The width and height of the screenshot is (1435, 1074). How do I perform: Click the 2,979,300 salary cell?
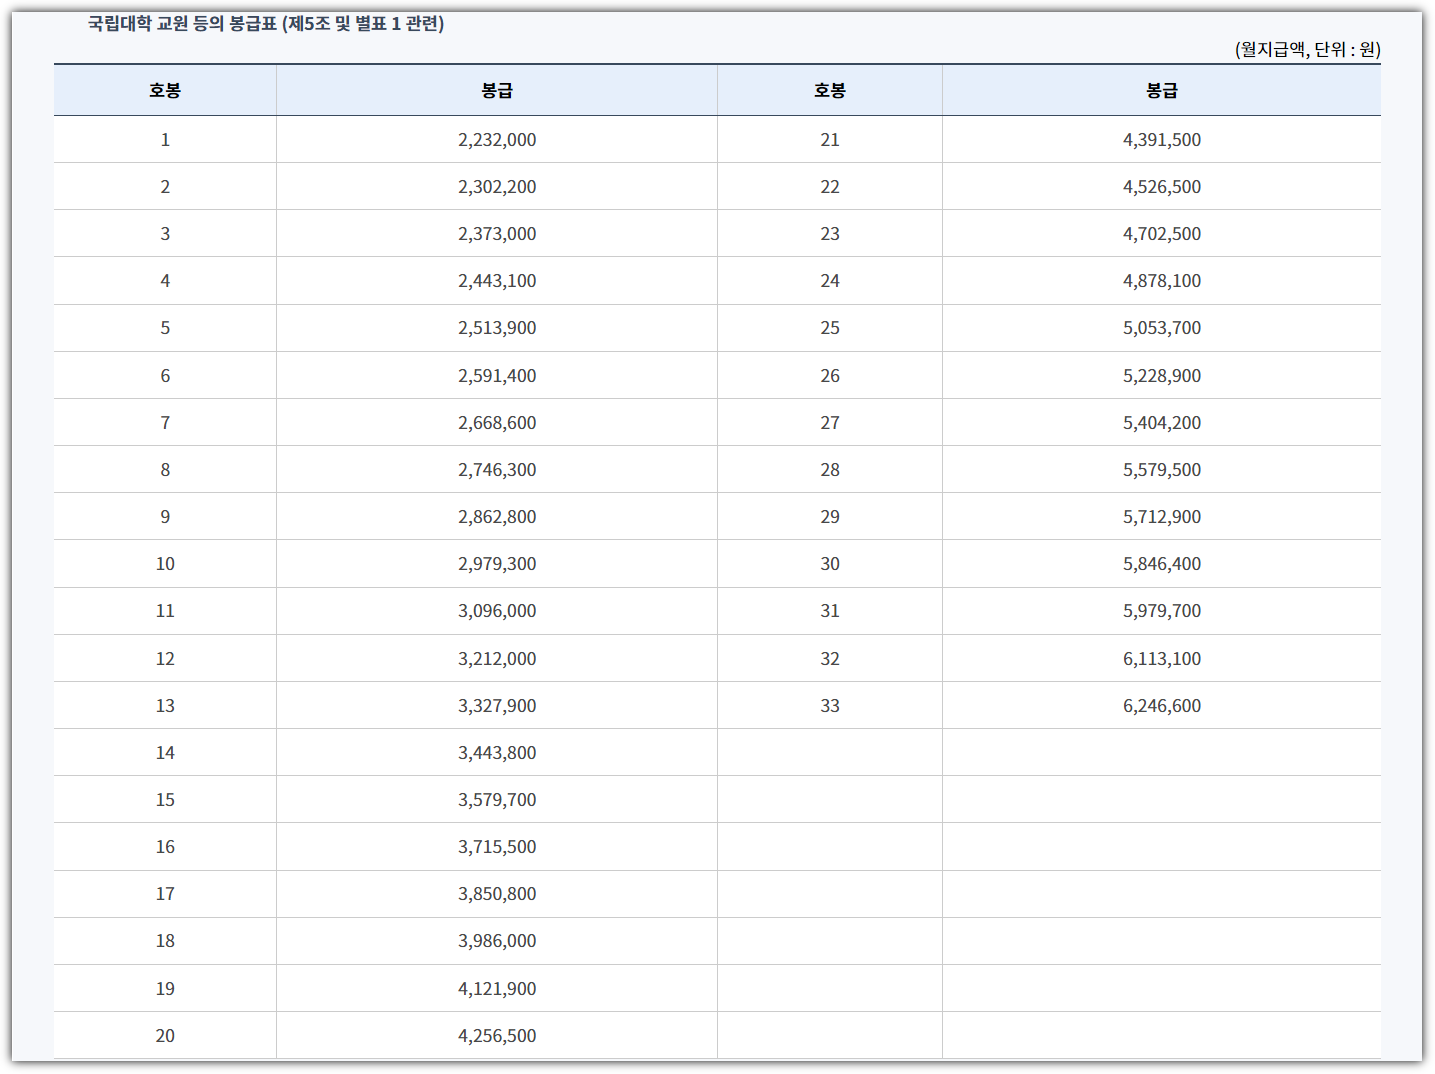[497, 564]
